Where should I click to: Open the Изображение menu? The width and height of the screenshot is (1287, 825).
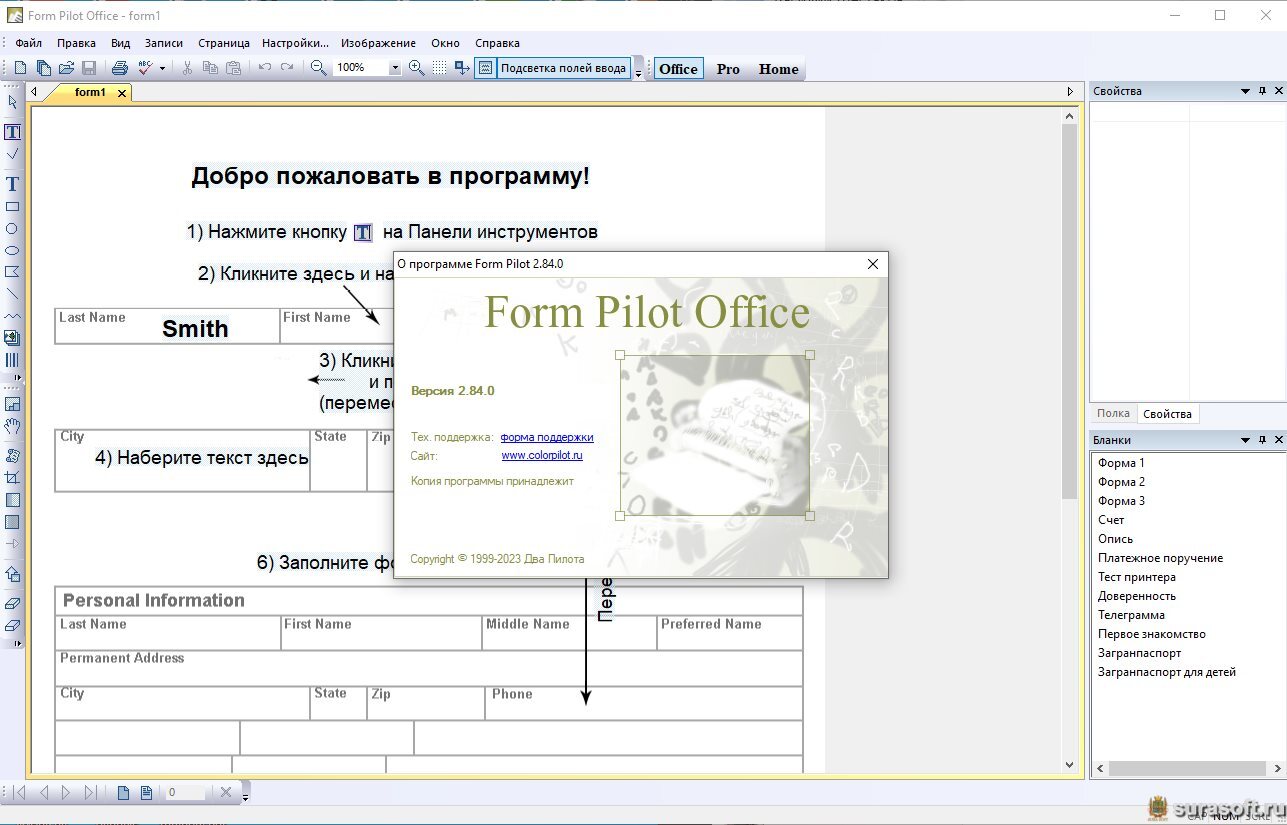pos(378,43)
